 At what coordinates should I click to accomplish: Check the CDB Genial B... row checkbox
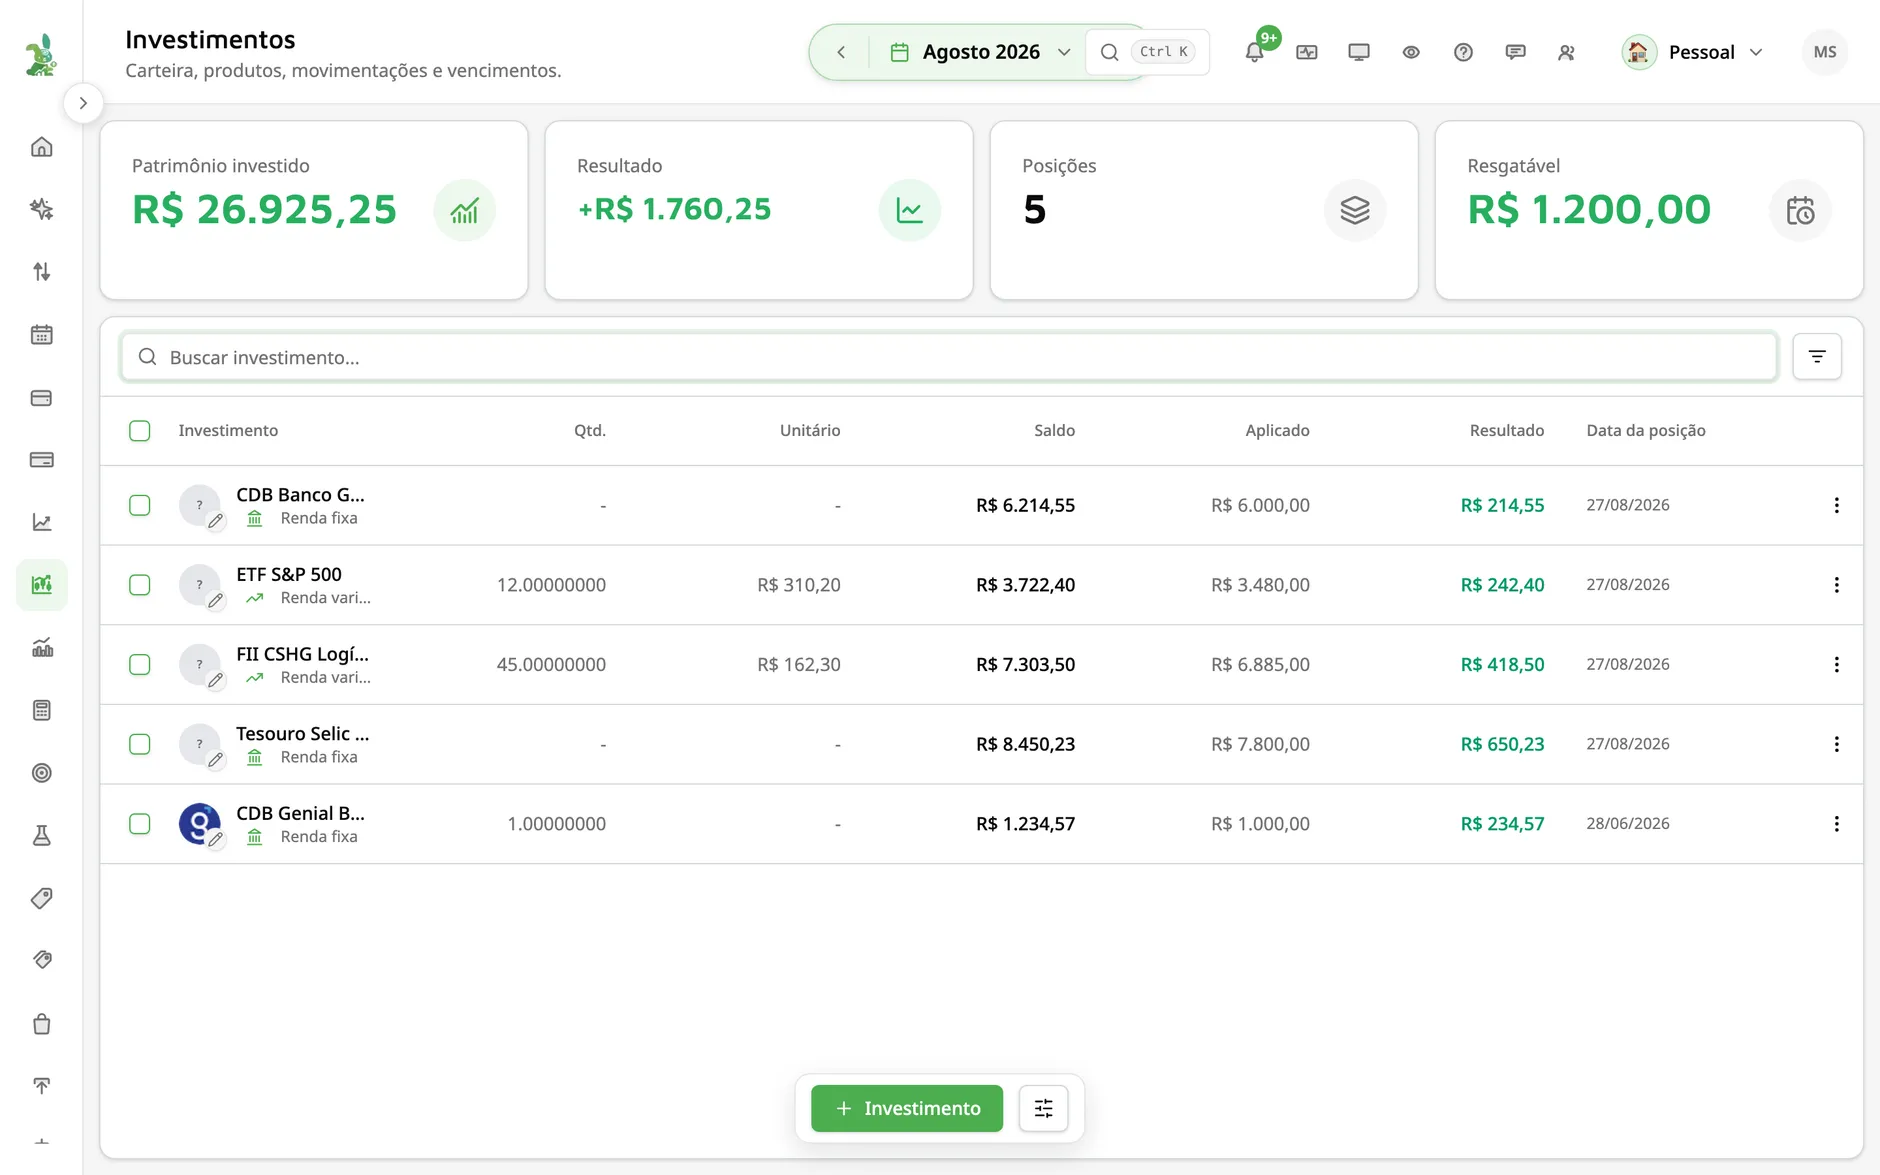[140, 824]
